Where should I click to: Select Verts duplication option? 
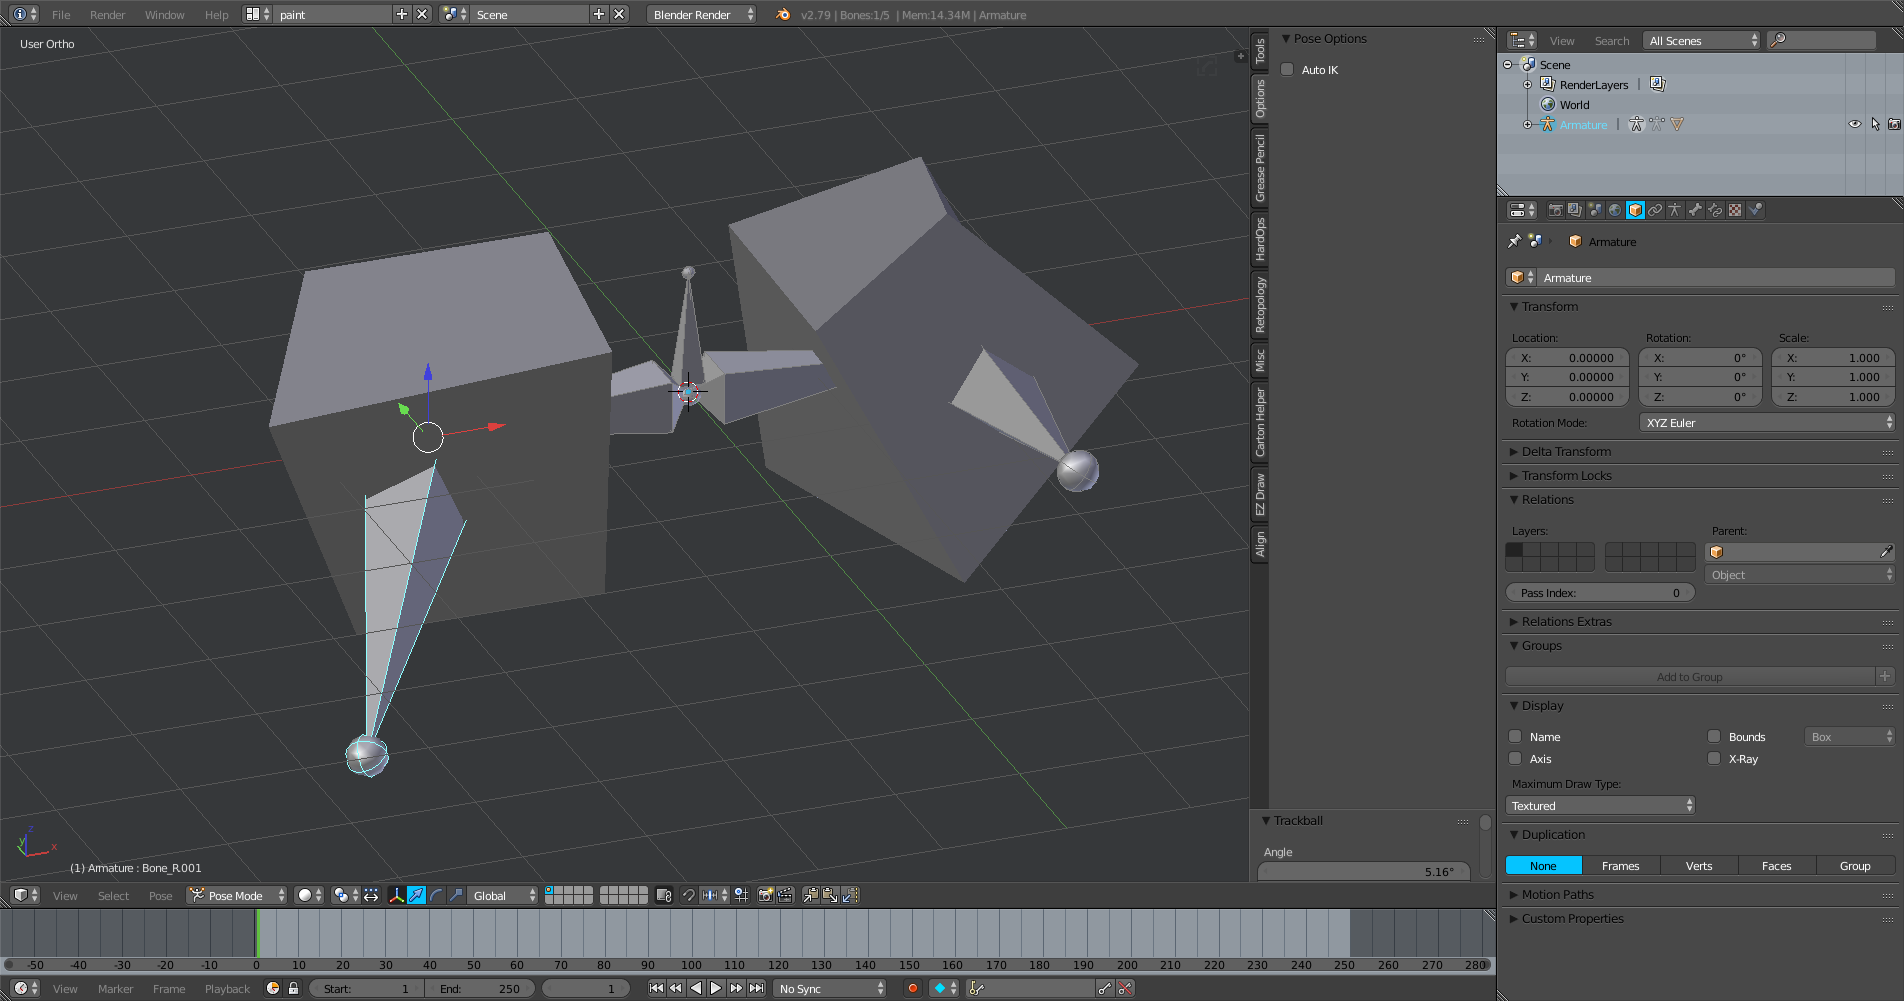click(x=1699, y=866)
